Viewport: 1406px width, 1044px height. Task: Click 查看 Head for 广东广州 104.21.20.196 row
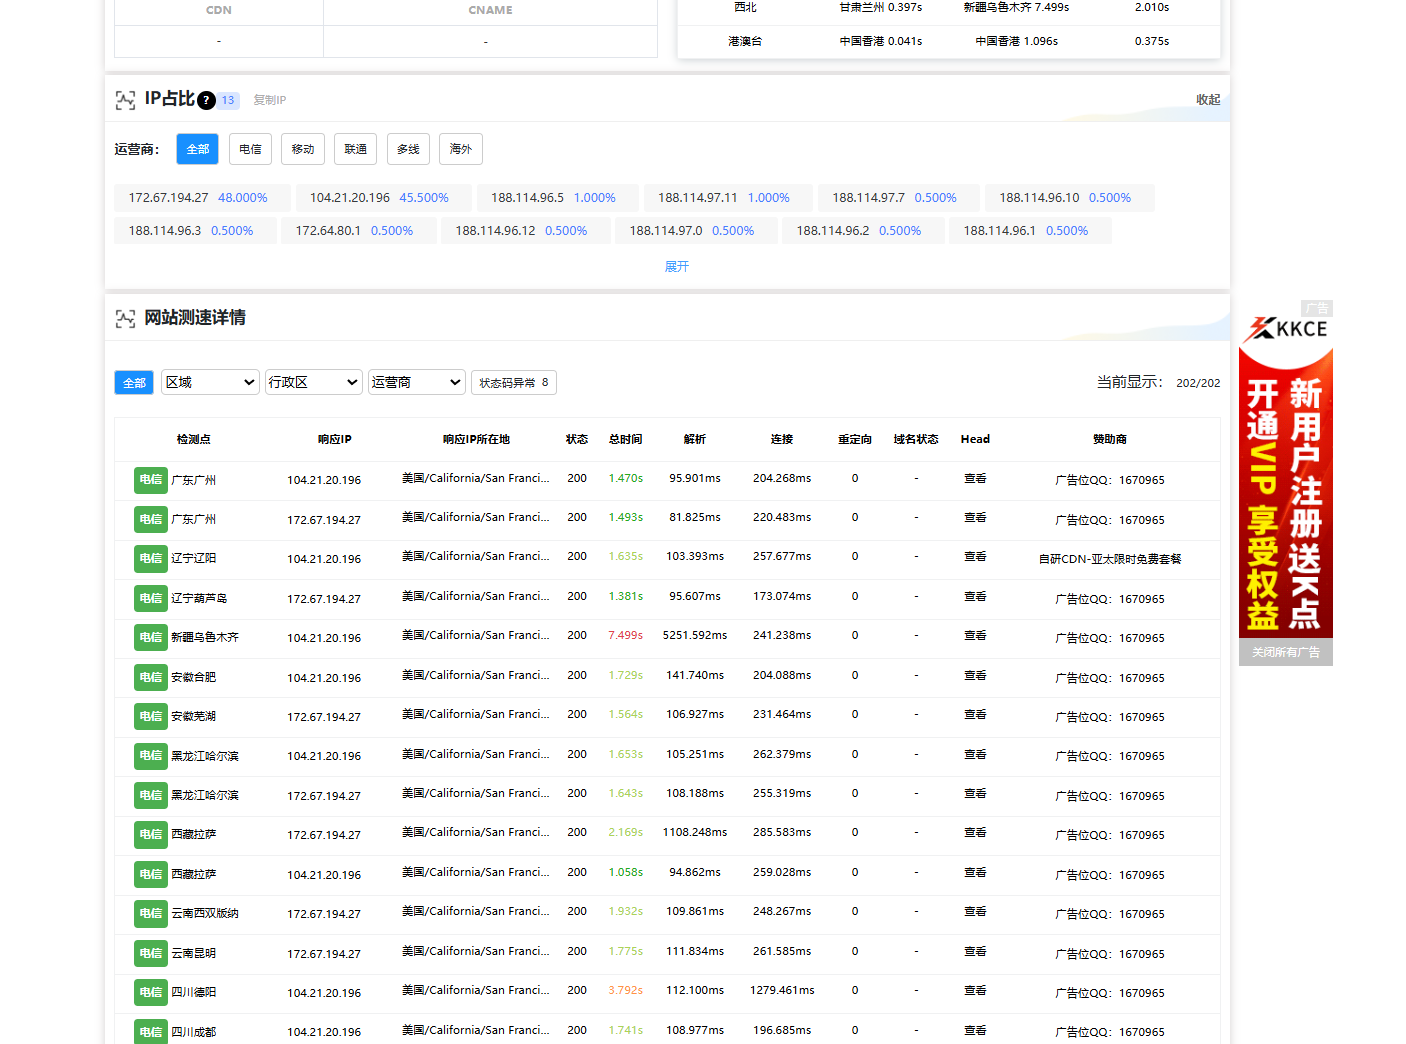pos(975,479)
